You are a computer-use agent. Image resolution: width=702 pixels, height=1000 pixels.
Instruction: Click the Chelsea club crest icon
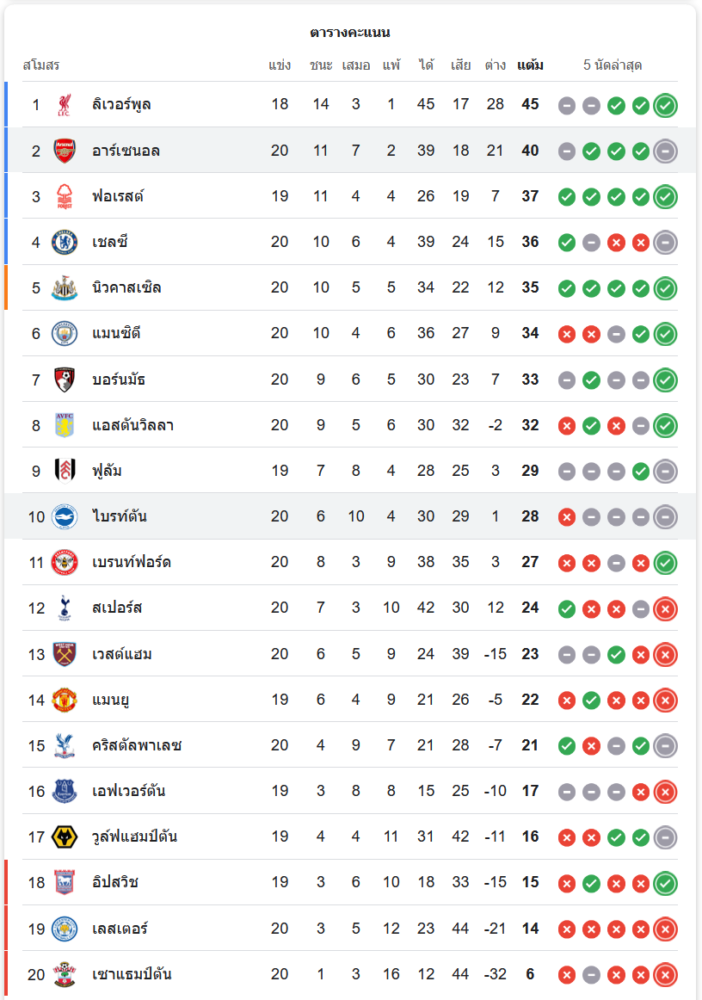click(x=65, y=242)
